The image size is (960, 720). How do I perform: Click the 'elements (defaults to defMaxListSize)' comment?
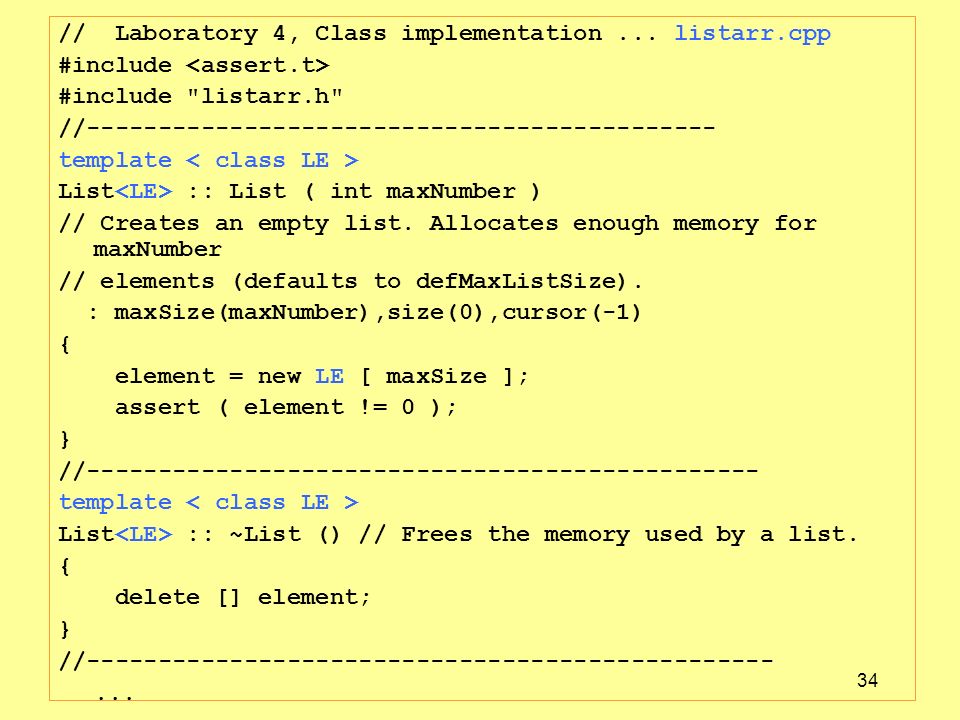tap(351, 282)
